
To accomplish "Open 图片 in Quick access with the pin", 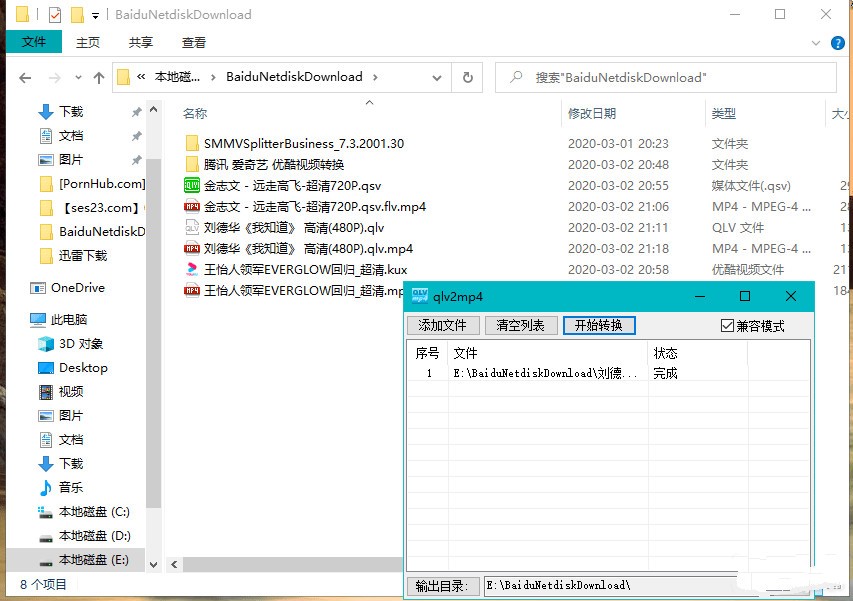I will point(71,159).
